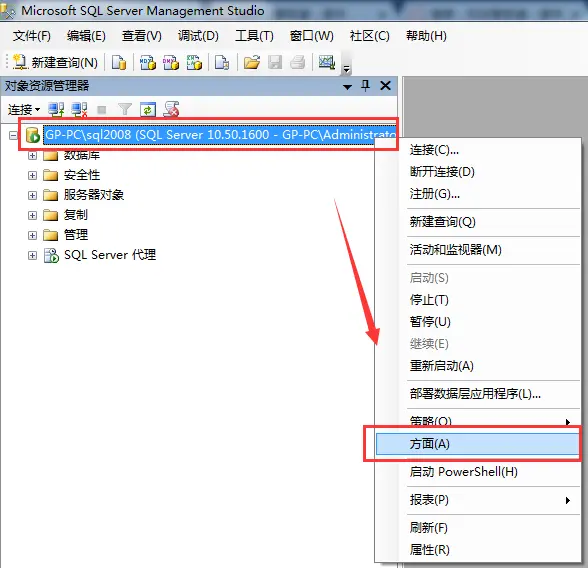Click the filter funnel icon
588x568 pixels.
(x=124, y=109)
